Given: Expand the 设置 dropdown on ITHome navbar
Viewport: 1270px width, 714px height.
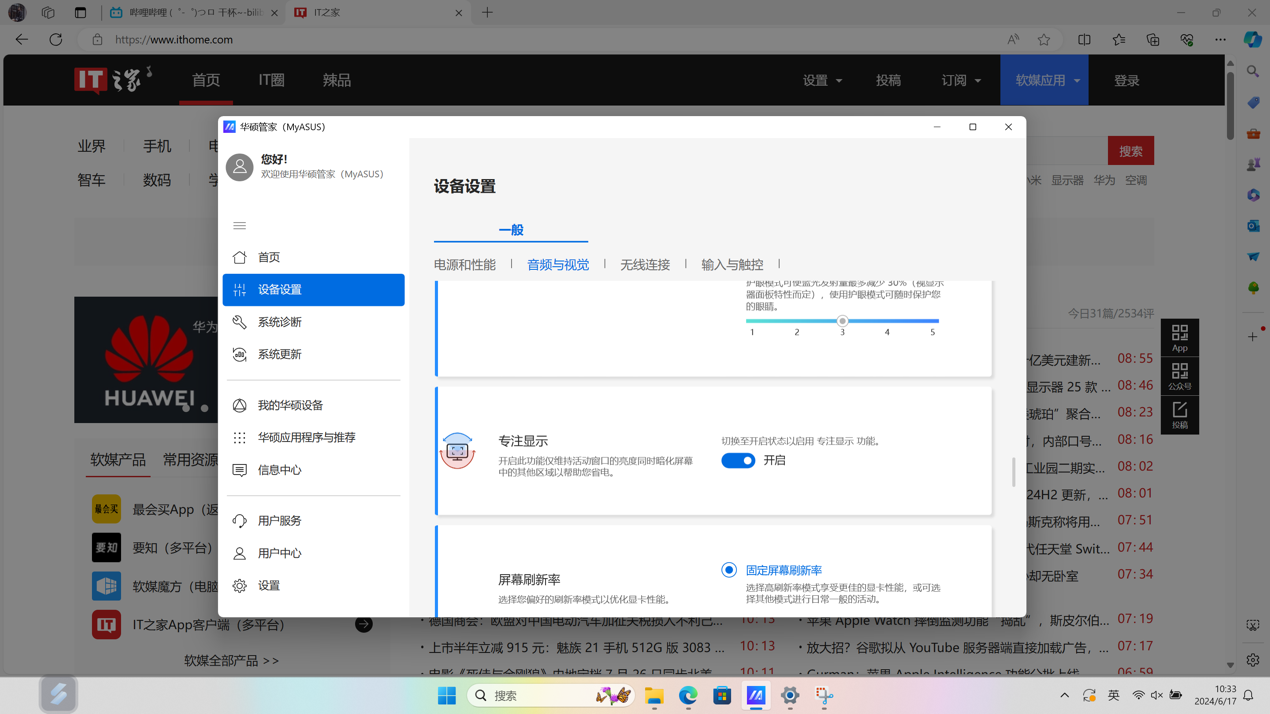Looking at the screenshot, I should tap(822, 80).
